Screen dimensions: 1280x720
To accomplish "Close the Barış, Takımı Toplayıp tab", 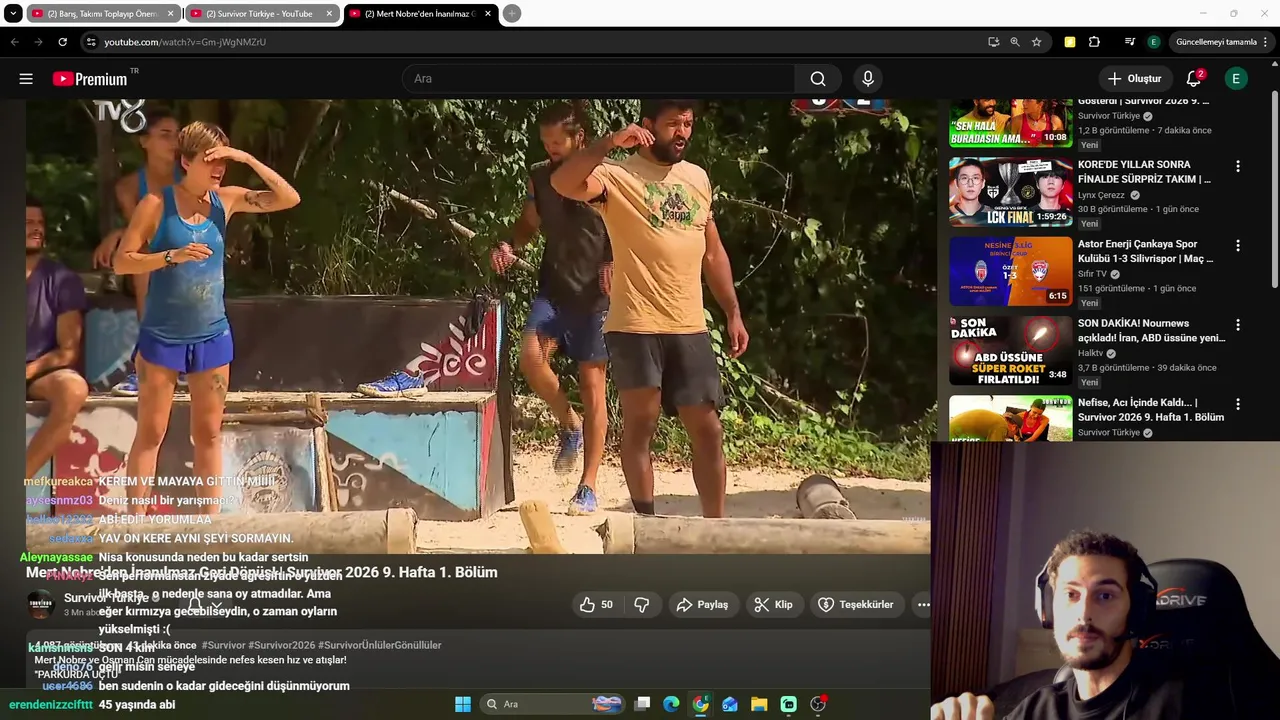I will [x=170, y=14].
